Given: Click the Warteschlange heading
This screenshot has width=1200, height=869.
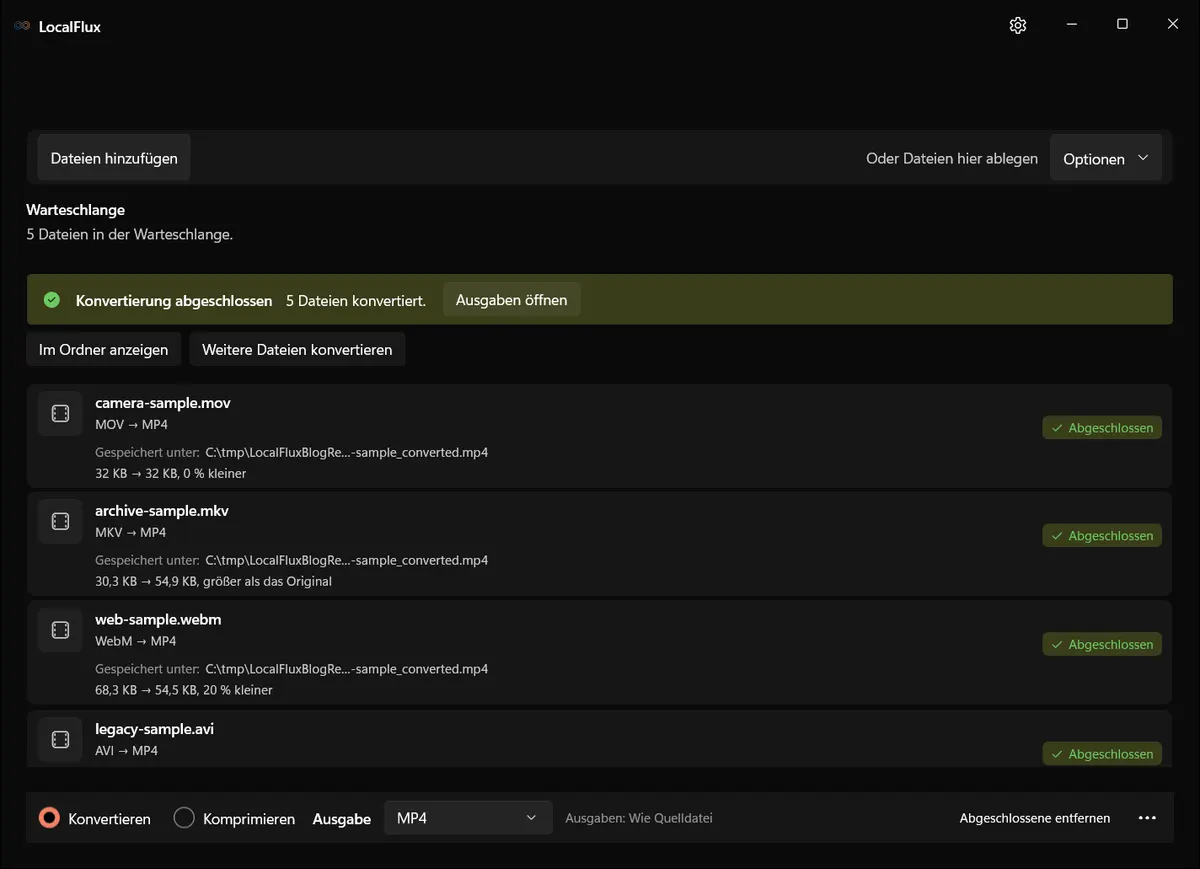Looking at the screenshot, I should coord(76,210).
